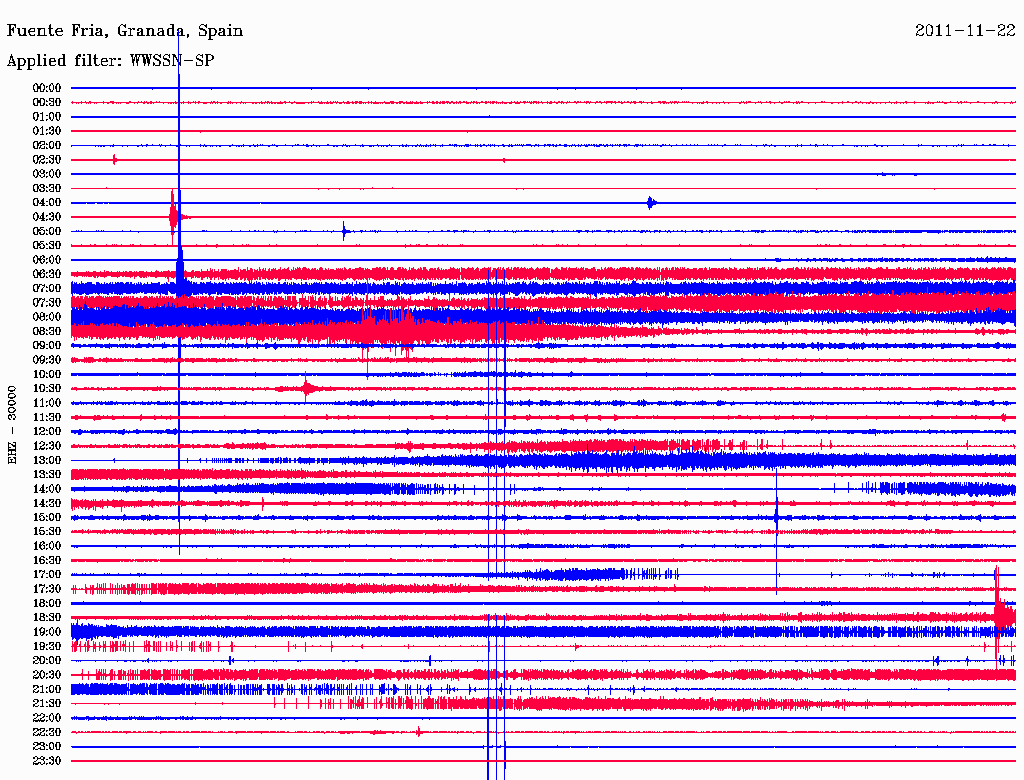Select the 20:00 time label
Viewport: 1024px width, 780px height.
(x=47, y=660)
